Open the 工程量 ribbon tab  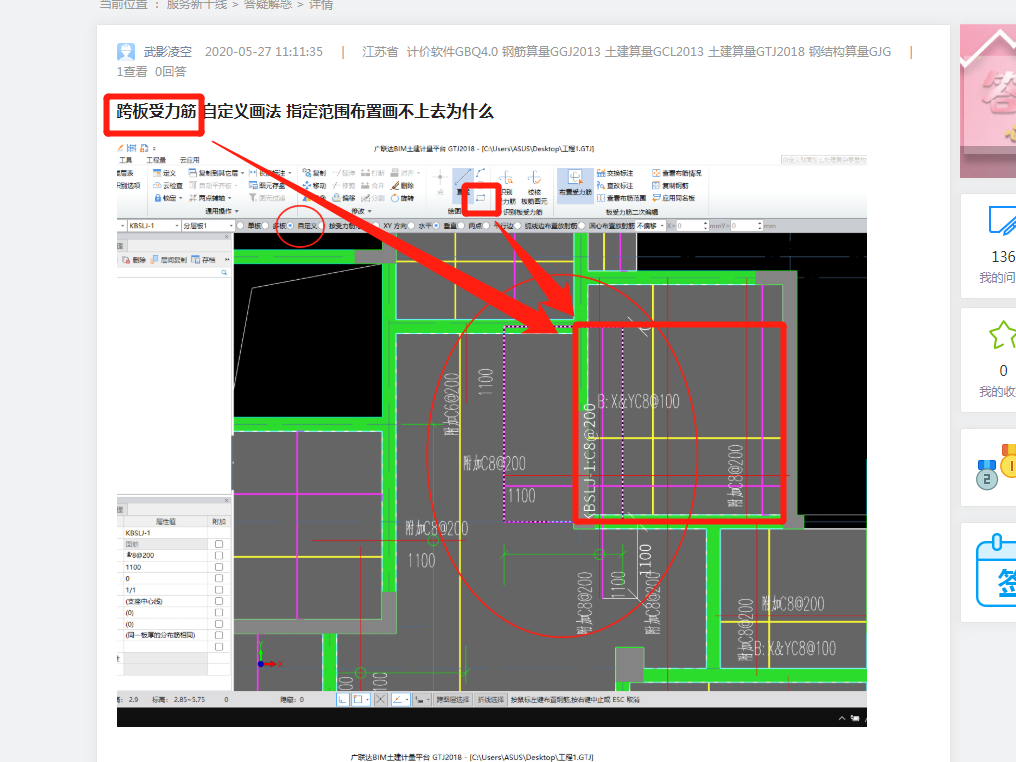coord(156,160)
